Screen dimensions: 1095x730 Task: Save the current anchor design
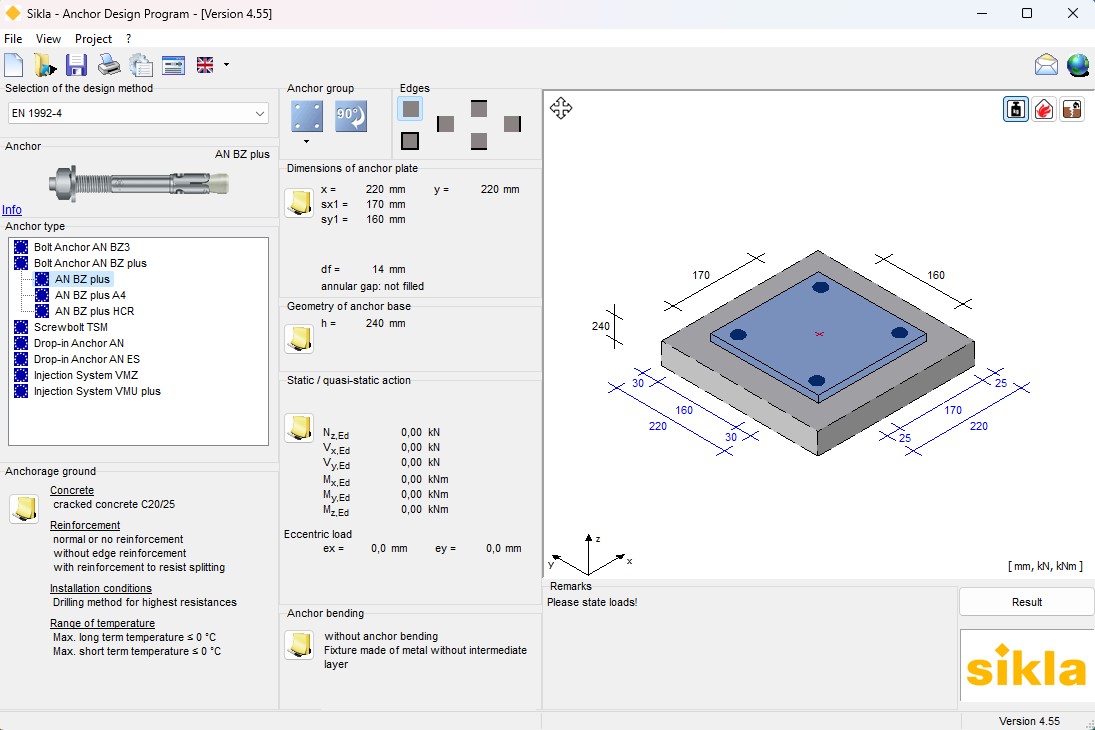tap(76, 64)
